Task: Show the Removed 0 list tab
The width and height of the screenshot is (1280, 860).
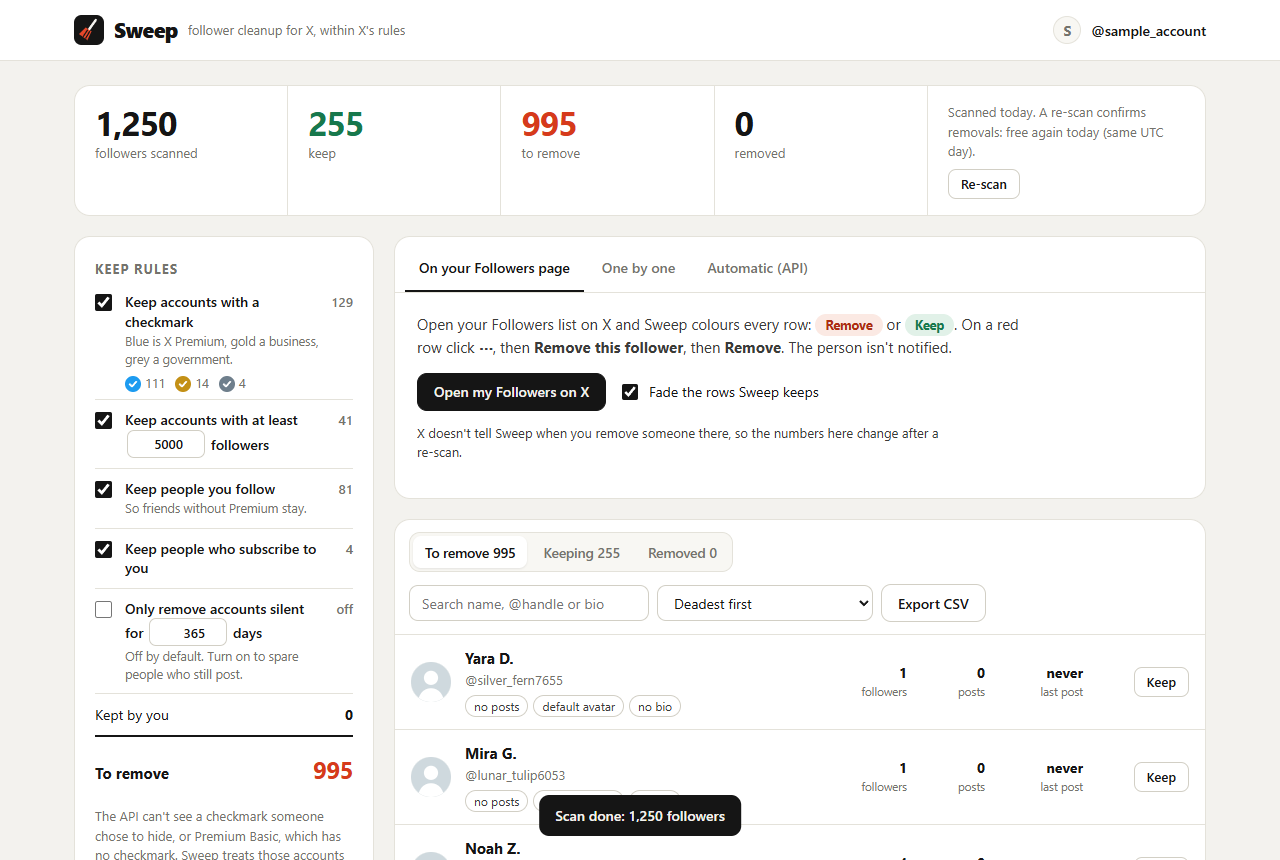Action: [682, 553]
